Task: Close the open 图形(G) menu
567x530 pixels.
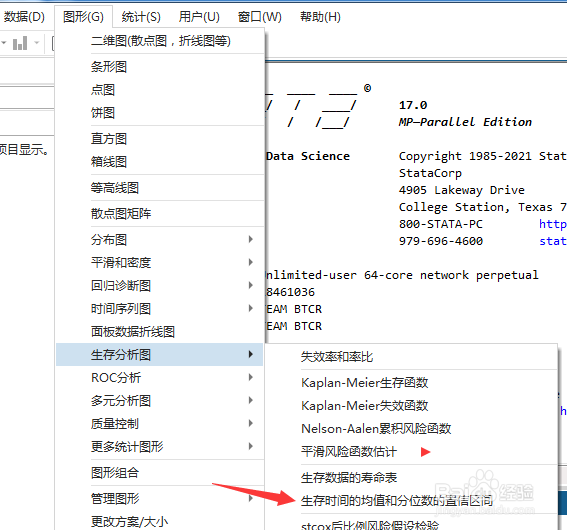Action: coord(83,17)
